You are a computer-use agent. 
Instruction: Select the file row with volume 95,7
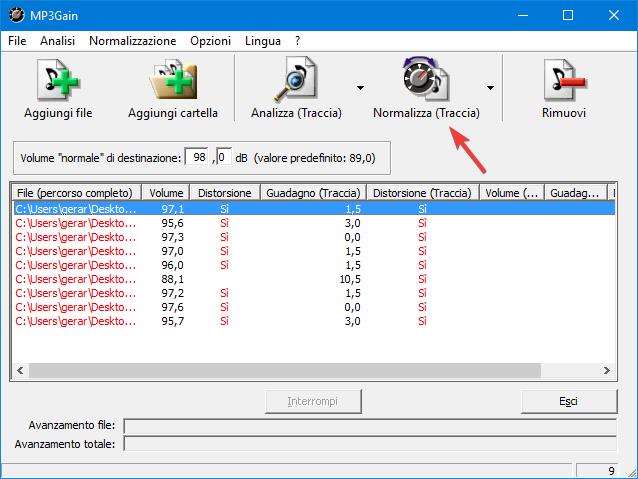click(314, 321)
